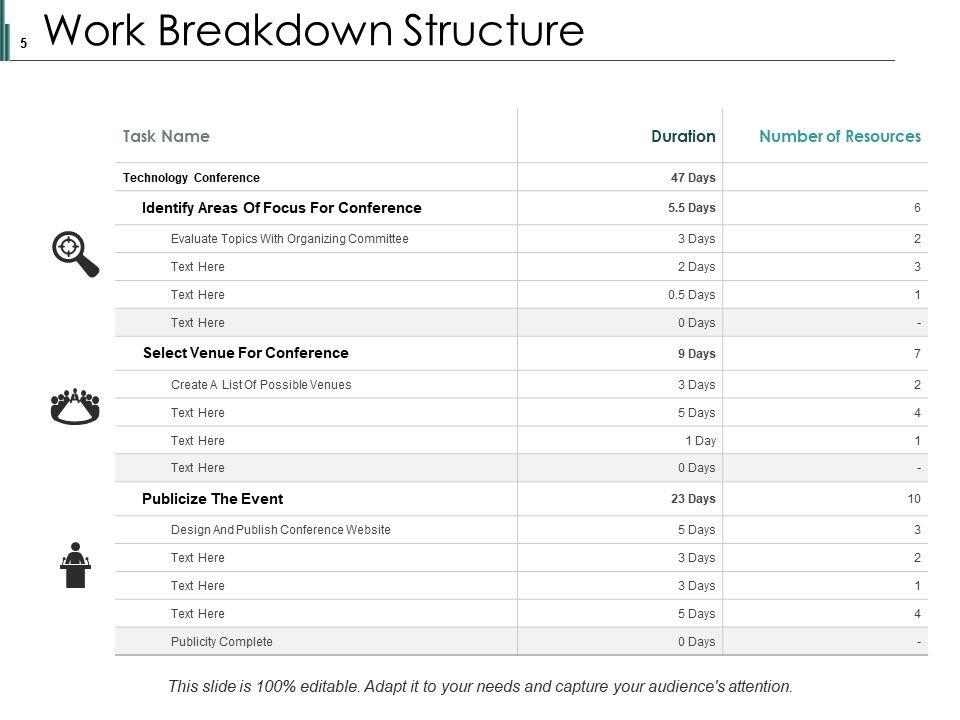Select the editable slide footer note text
Image resolution: width=960 pixels, height=720 pixels.
click(480, 687)
